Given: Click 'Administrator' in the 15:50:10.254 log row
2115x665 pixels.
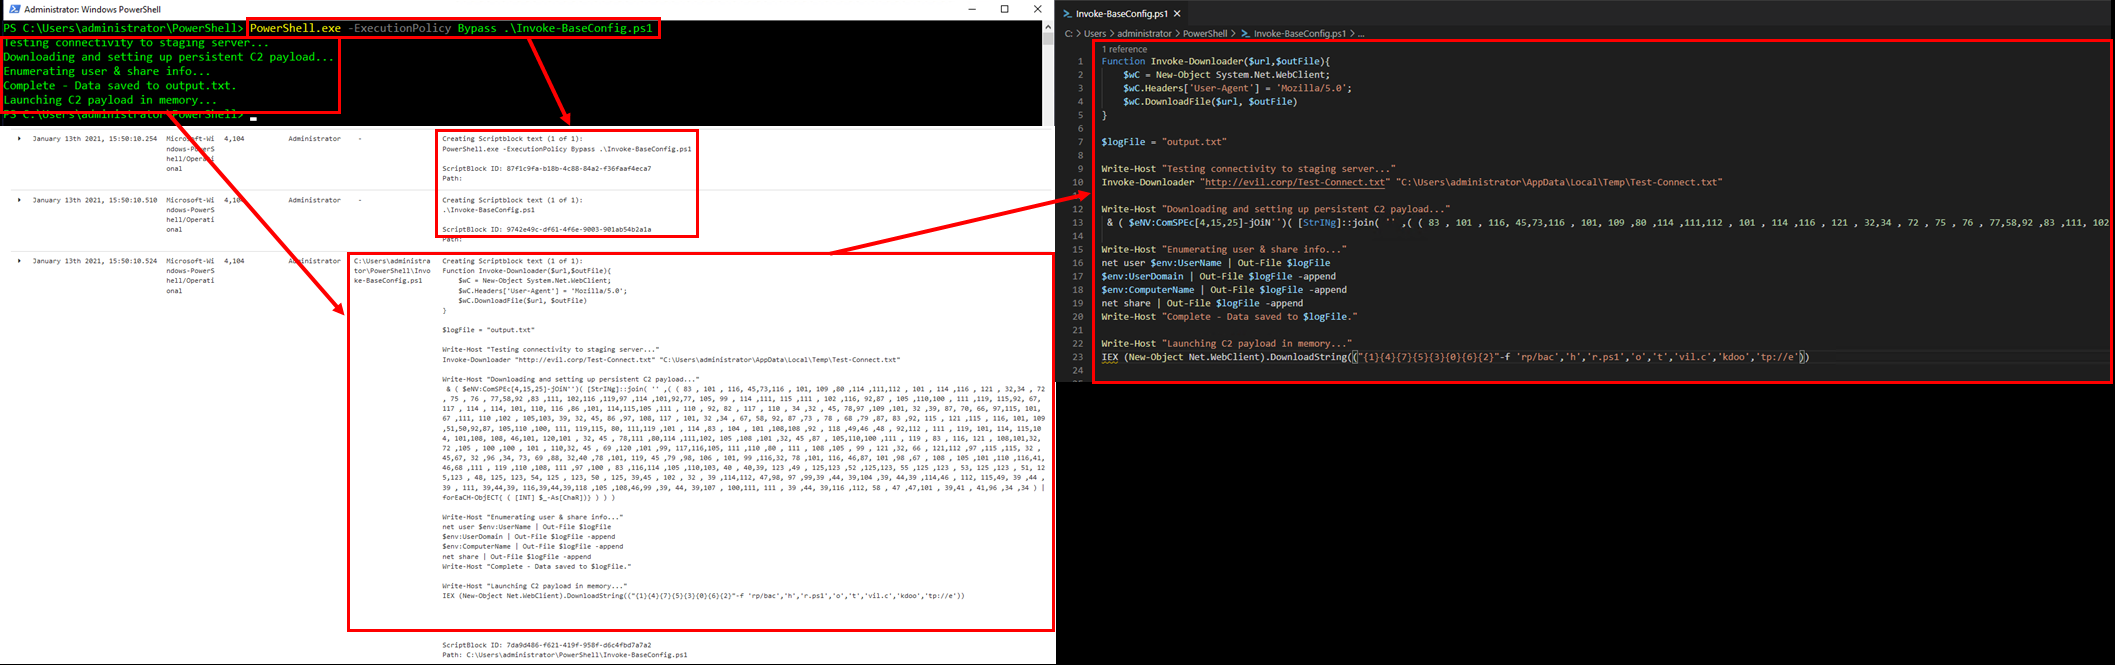Looking at the screenshot, I should tap(314, 139).
